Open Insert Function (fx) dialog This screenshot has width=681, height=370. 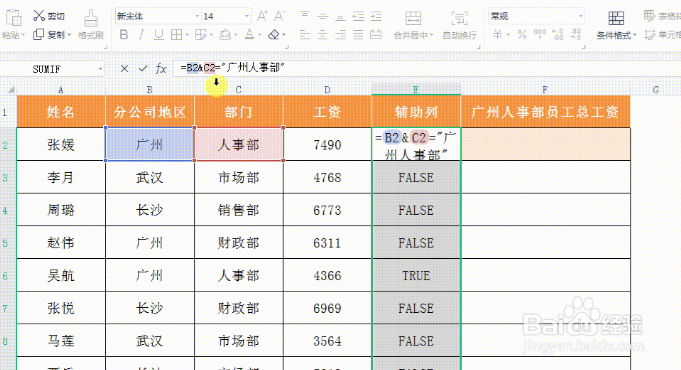161,69
